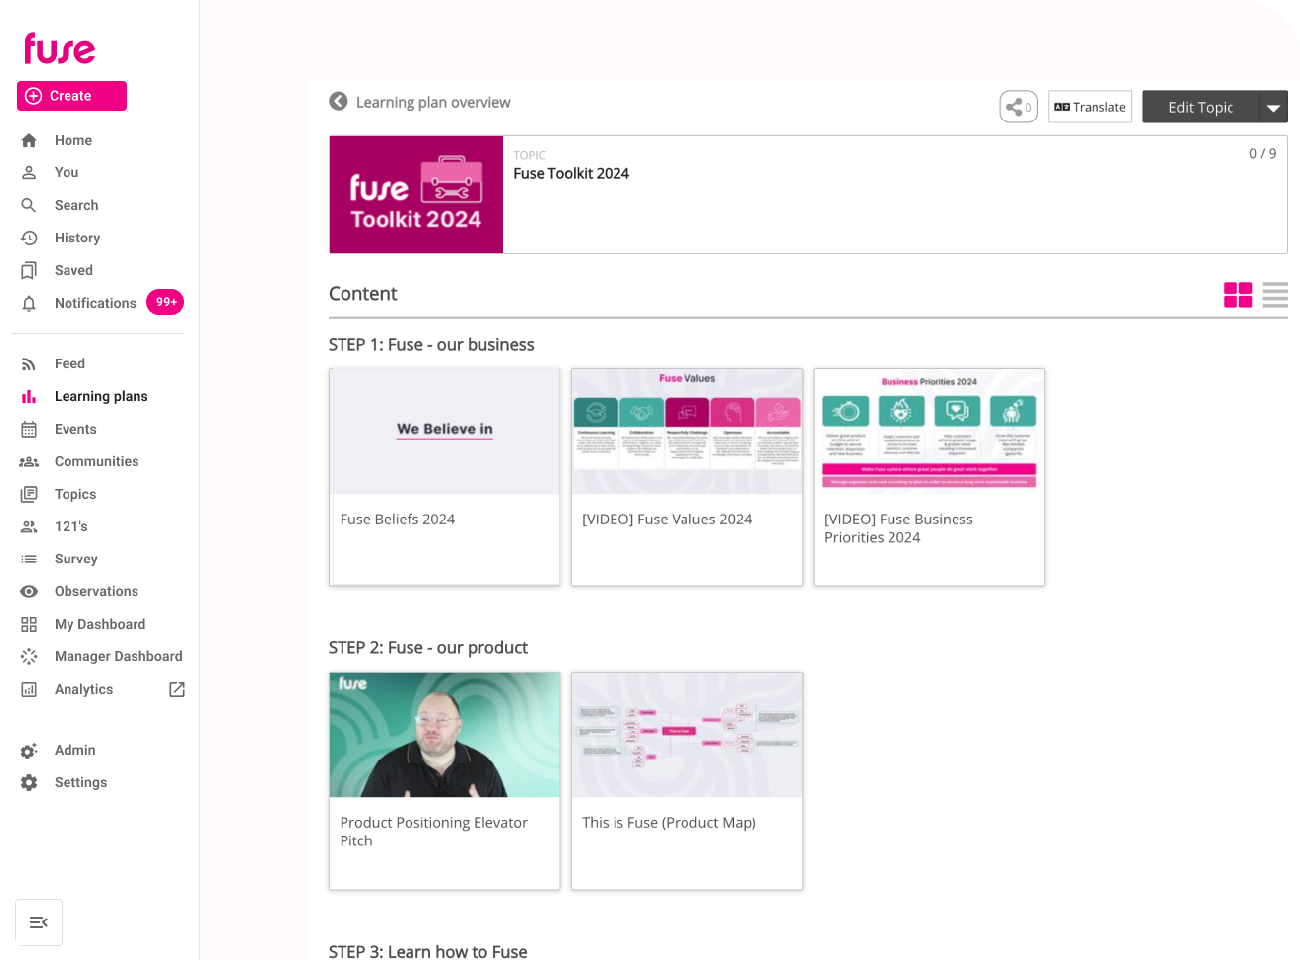Go back to Learning plan overview
This screenshot has height=960, width=1300.
[338, 101]
